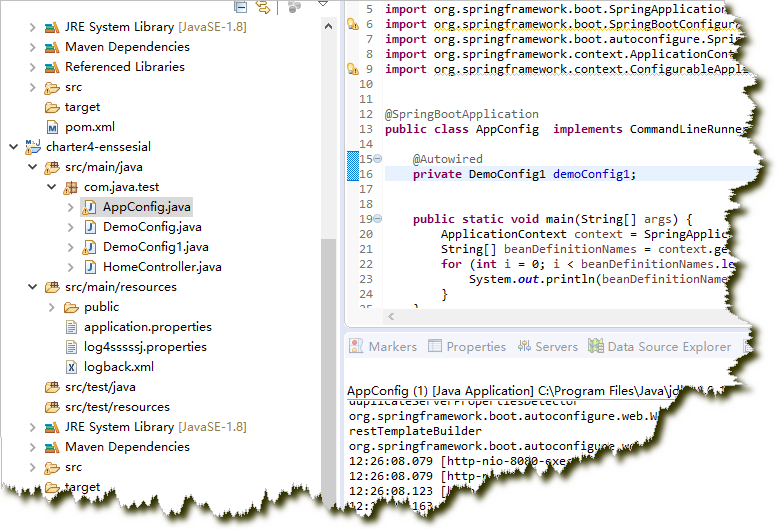Image resolution: width=778 pixels, height=529 pixels.
Task: Click the log4sssssj.properties file icon
Action: point(71,347)
